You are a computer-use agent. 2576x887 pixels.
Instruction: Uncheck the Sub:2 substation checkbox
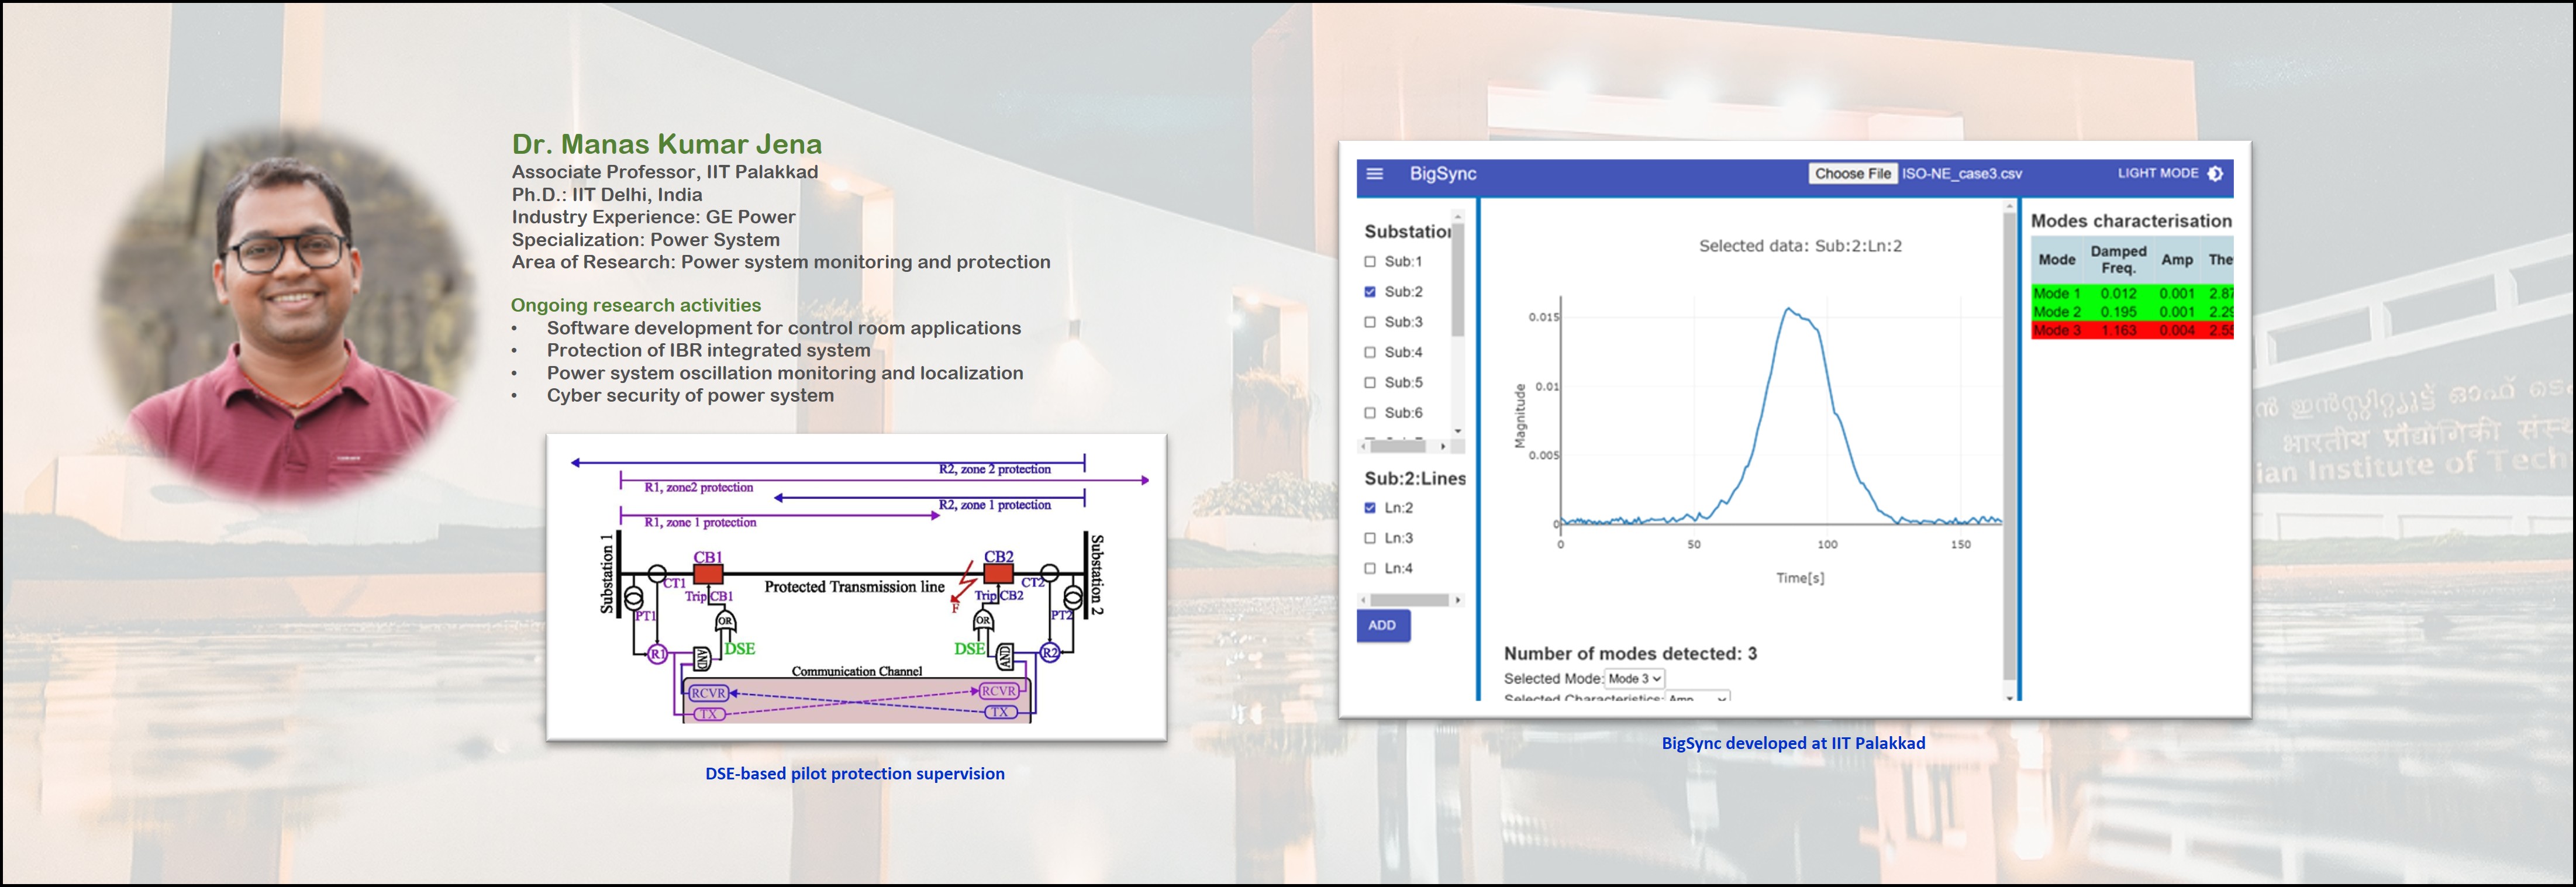pyautogui.click(x=1370, y=292)
